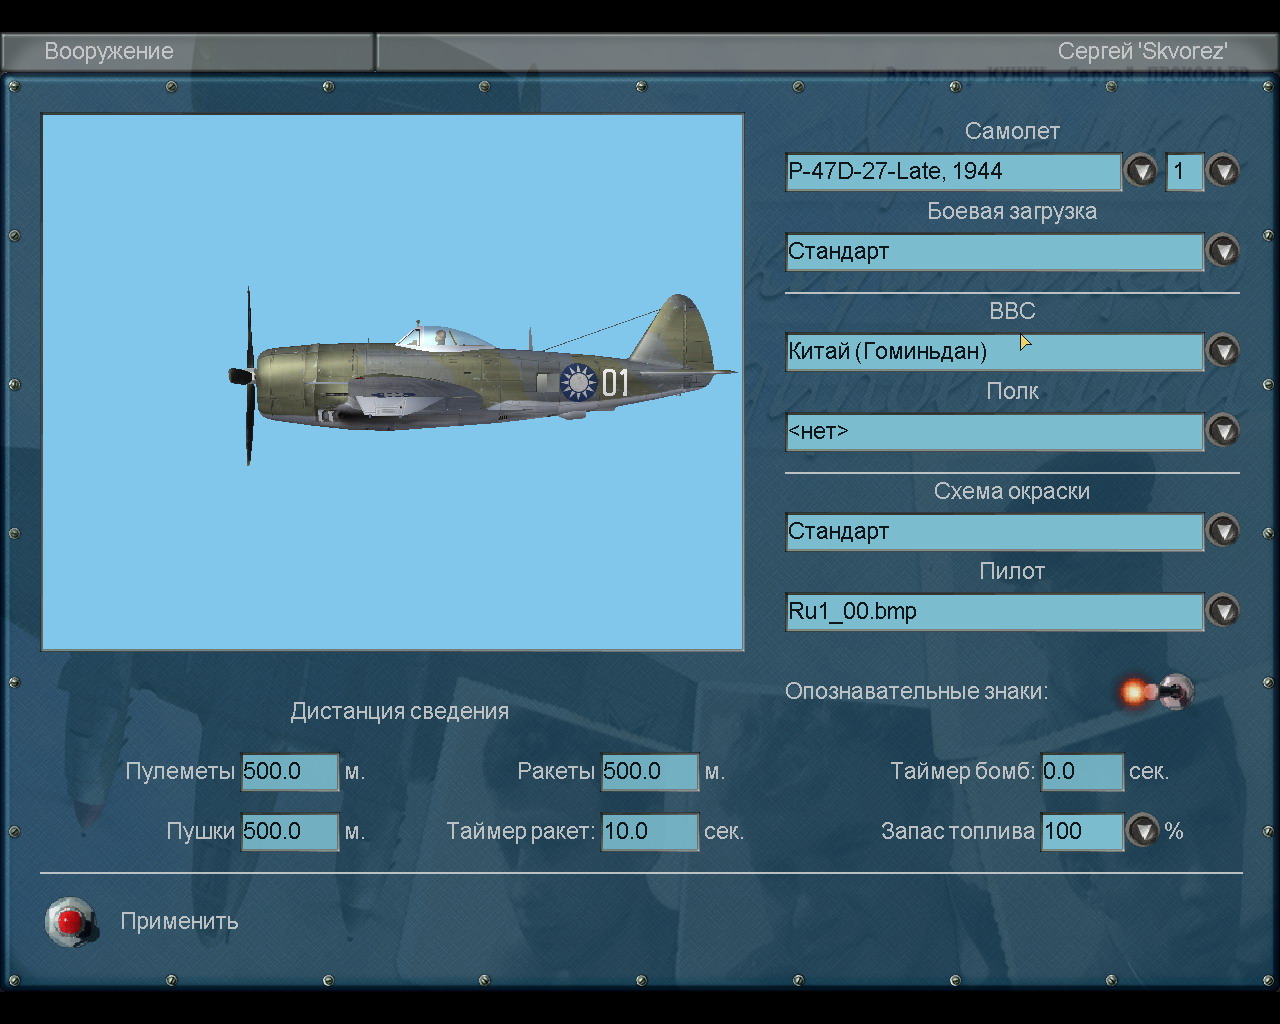Select the Вооружение header tab
Screen dimensions: 1280x1024
coord(109,52)
